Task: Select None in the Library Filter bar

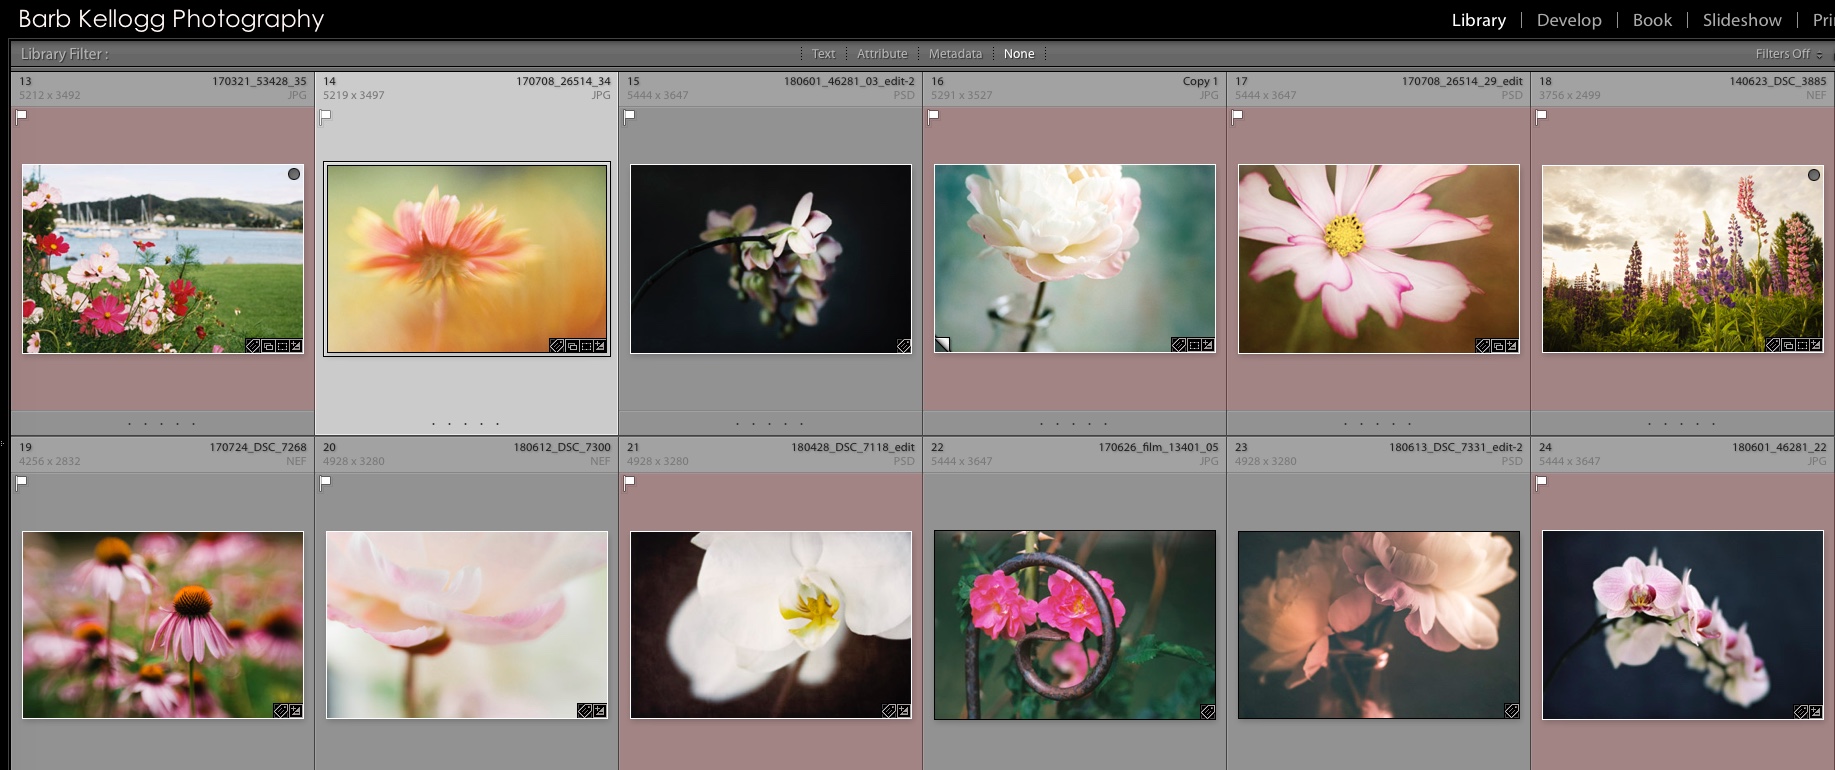Action: [x=1019, y=54]
